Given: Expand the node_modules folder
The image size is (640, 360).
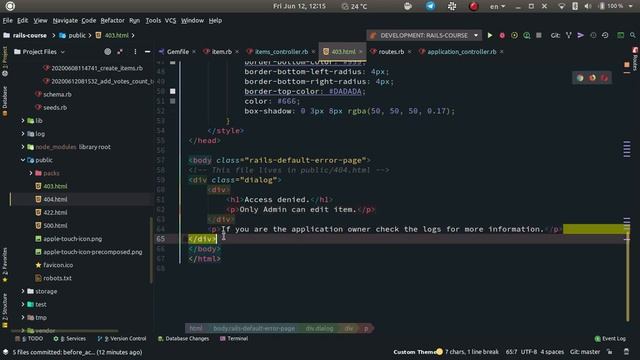Looking at the screenshot, I should point(23,147).
